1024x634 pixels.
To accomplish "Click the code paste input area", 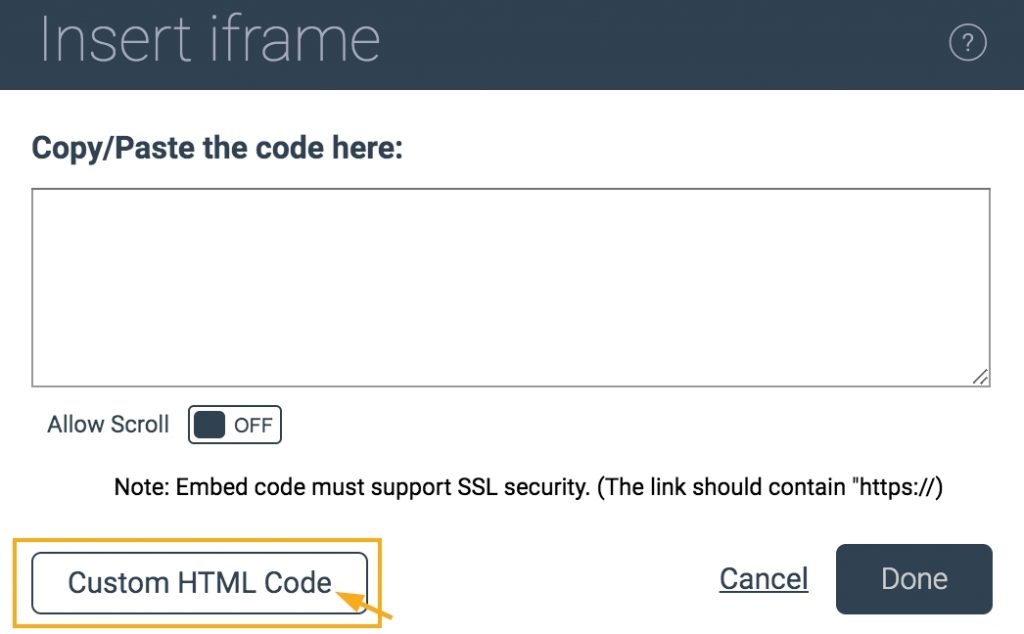I will [510, 283].
